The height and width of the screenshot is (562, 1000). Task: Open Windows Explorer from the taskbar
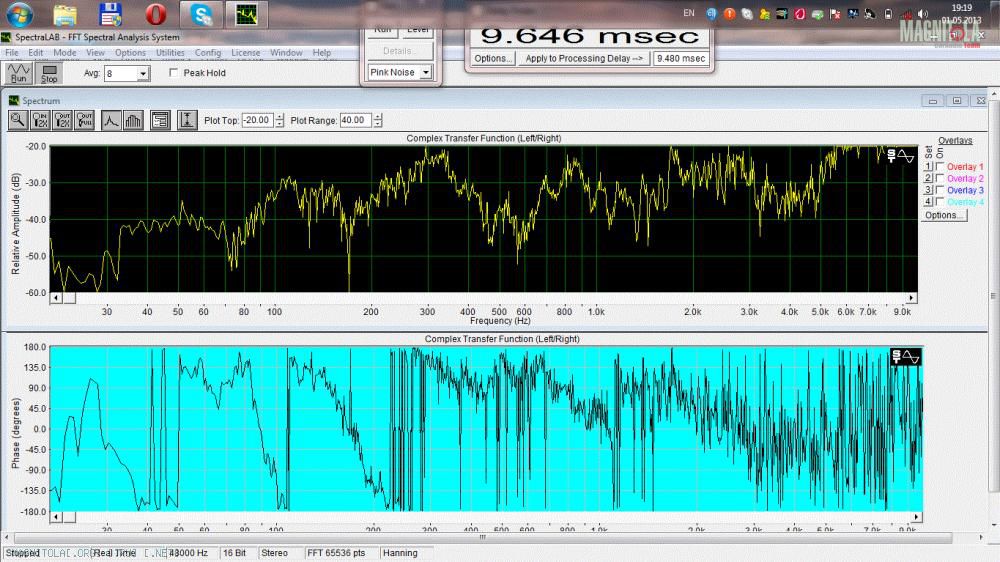tap(65, 14)
